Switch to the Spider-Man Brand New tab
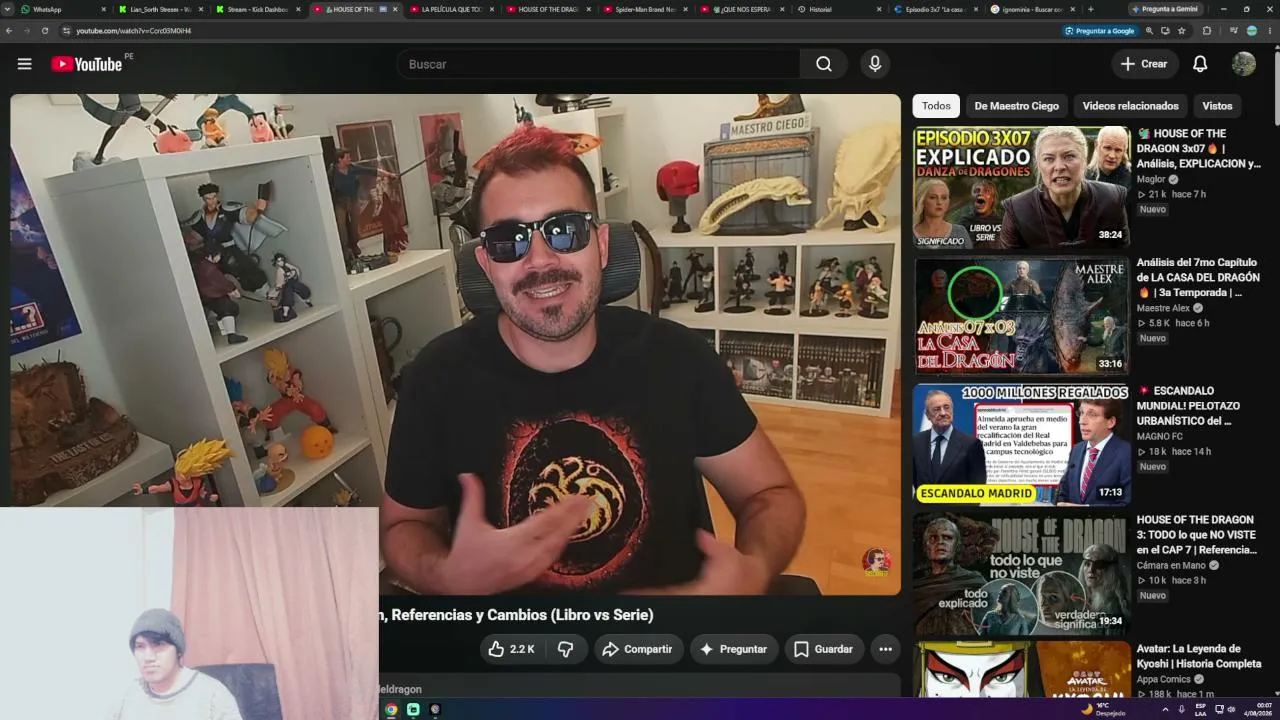The height and width of the screenshot is (720, 1280). (x=644, y=9)
